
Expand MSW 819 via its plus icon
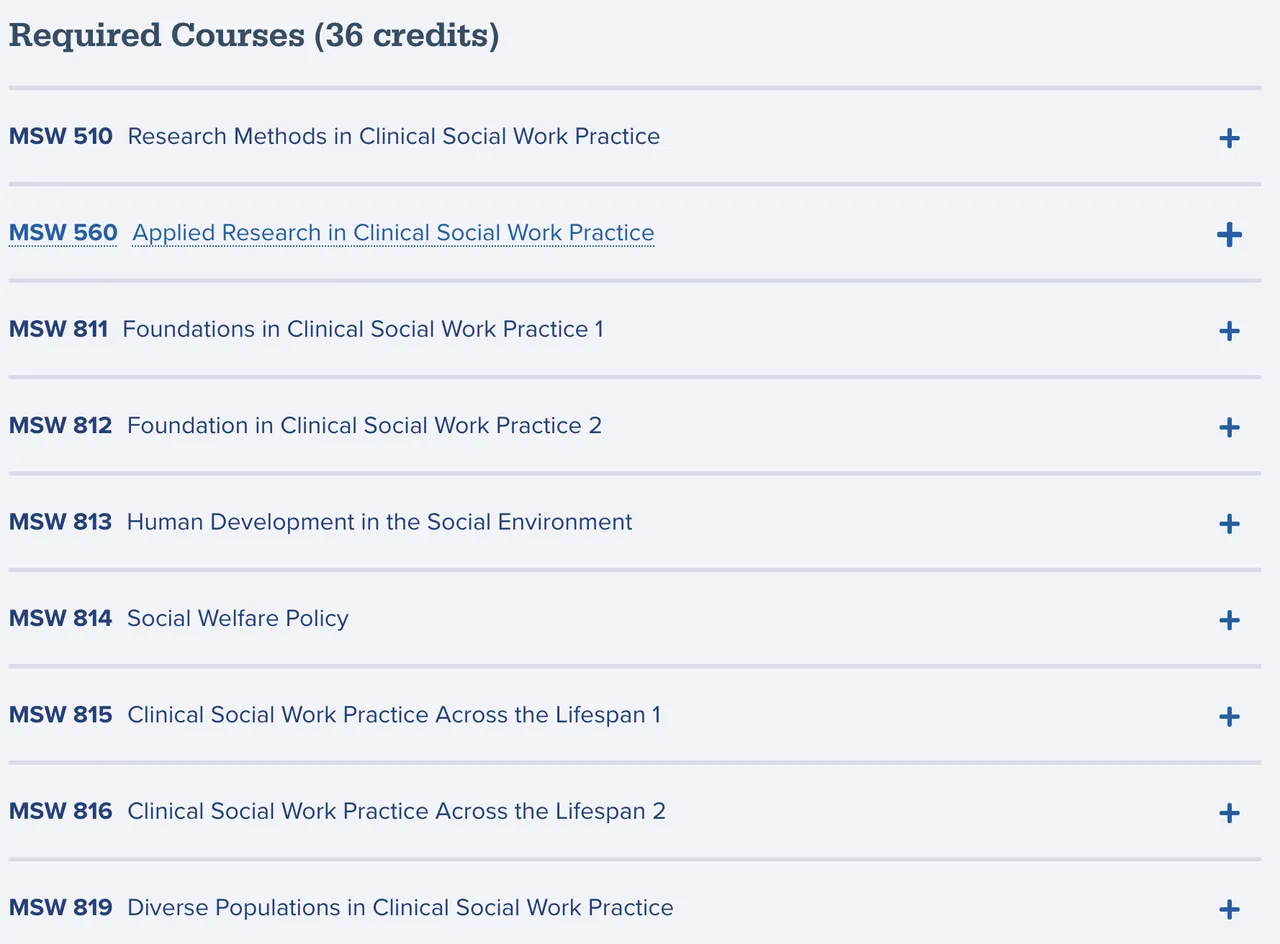click(x=1229, y=910)
